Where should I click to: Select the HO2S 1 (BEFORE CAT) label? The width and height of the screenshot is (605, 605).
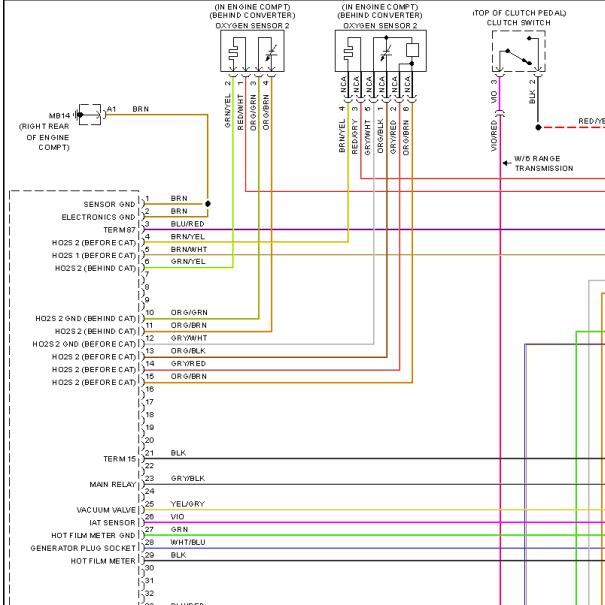pos(94,255)
